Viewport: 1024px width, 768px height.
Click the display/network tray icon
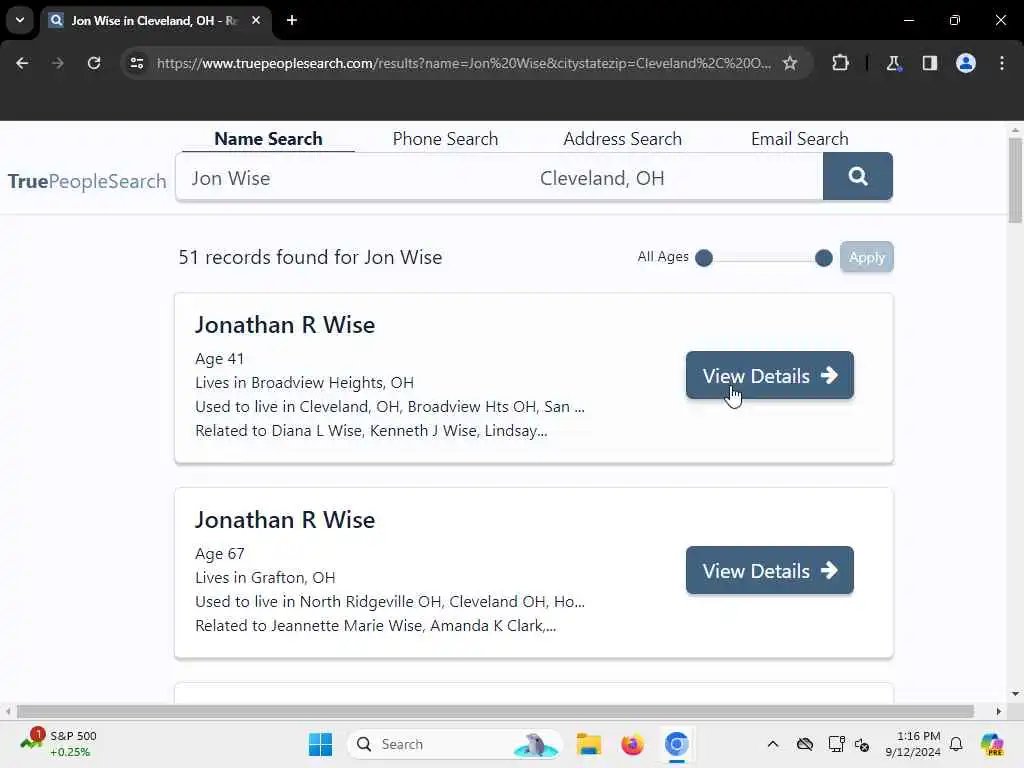pos(836,744)
